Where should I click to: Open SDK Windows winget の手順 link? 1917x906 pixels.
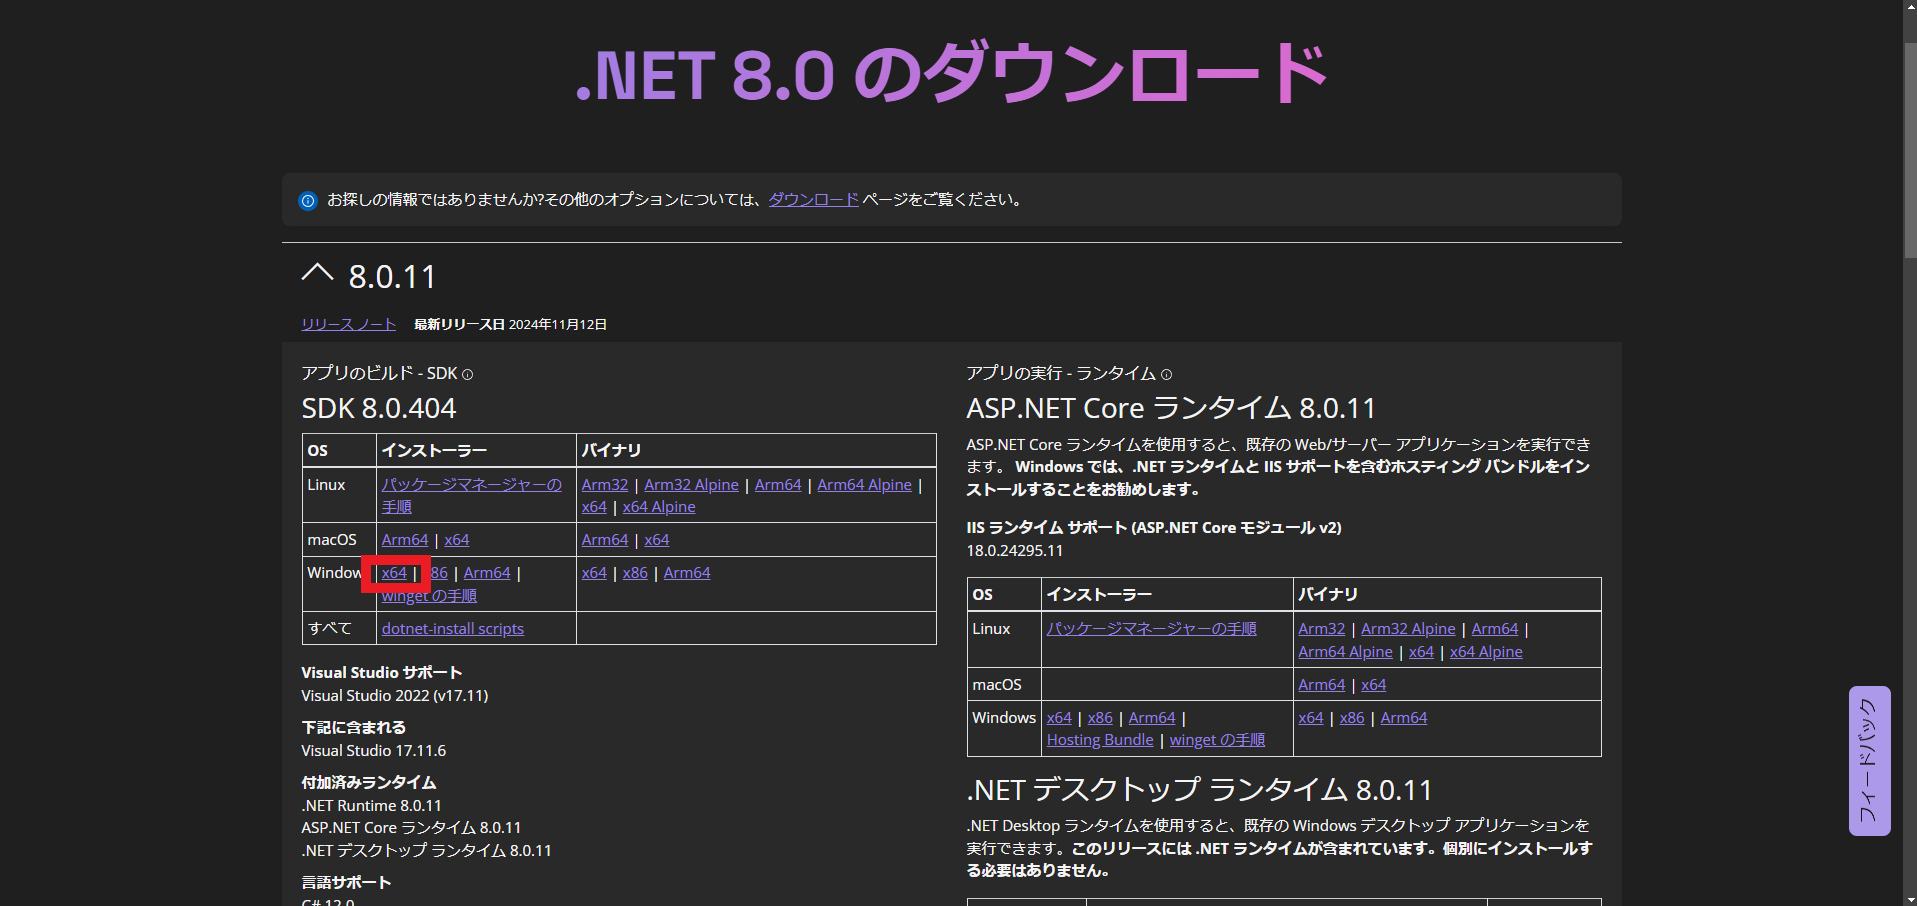pyautogui.click(x=429, y=595)
